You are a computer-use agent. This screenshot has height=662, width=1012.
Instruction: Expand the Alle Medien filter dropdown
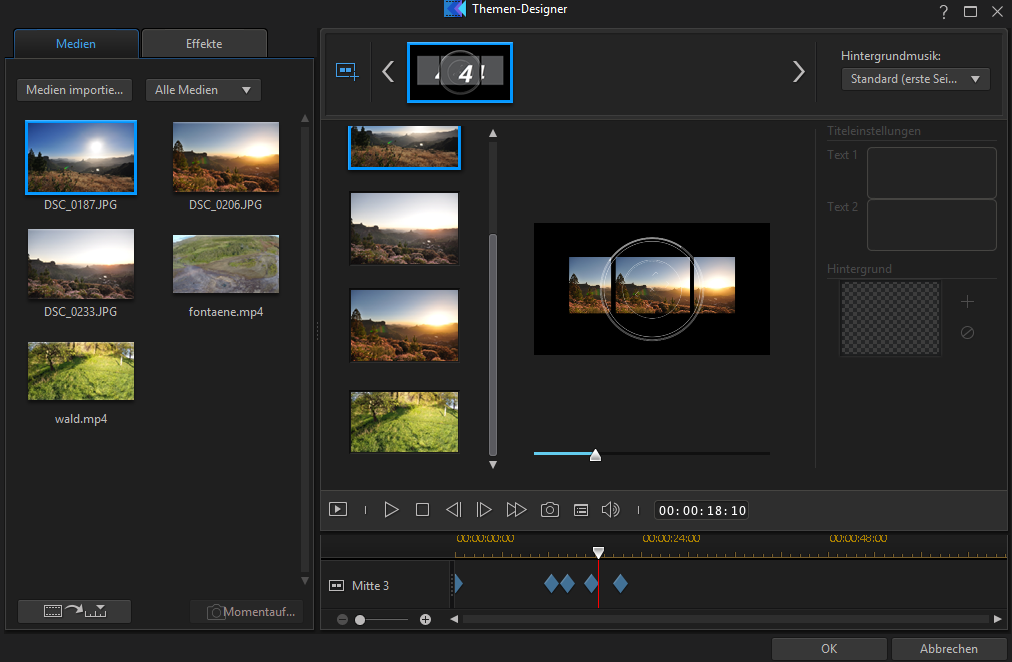click(x=203, y=90)
